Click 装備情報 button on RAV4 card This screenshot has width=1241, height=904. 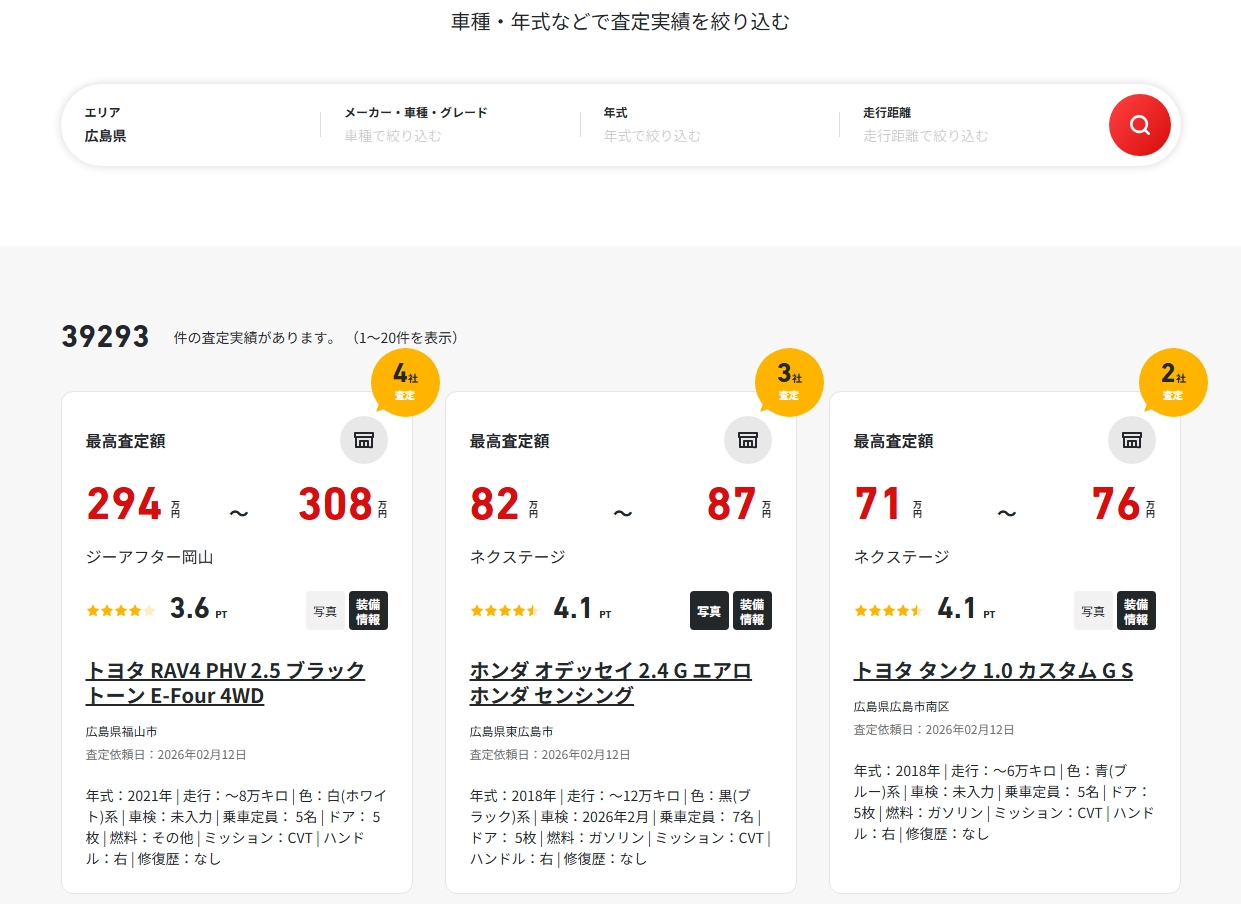[368, 611]
